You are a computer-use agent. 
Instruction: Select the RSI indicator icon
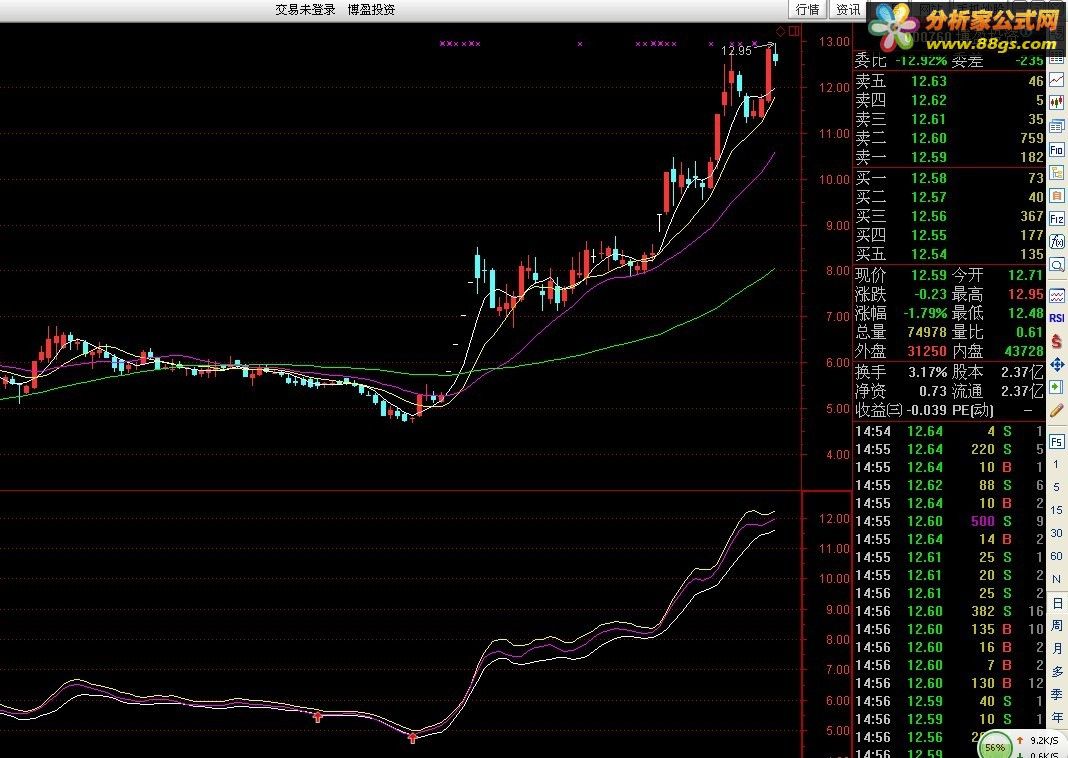point(1056,318)
